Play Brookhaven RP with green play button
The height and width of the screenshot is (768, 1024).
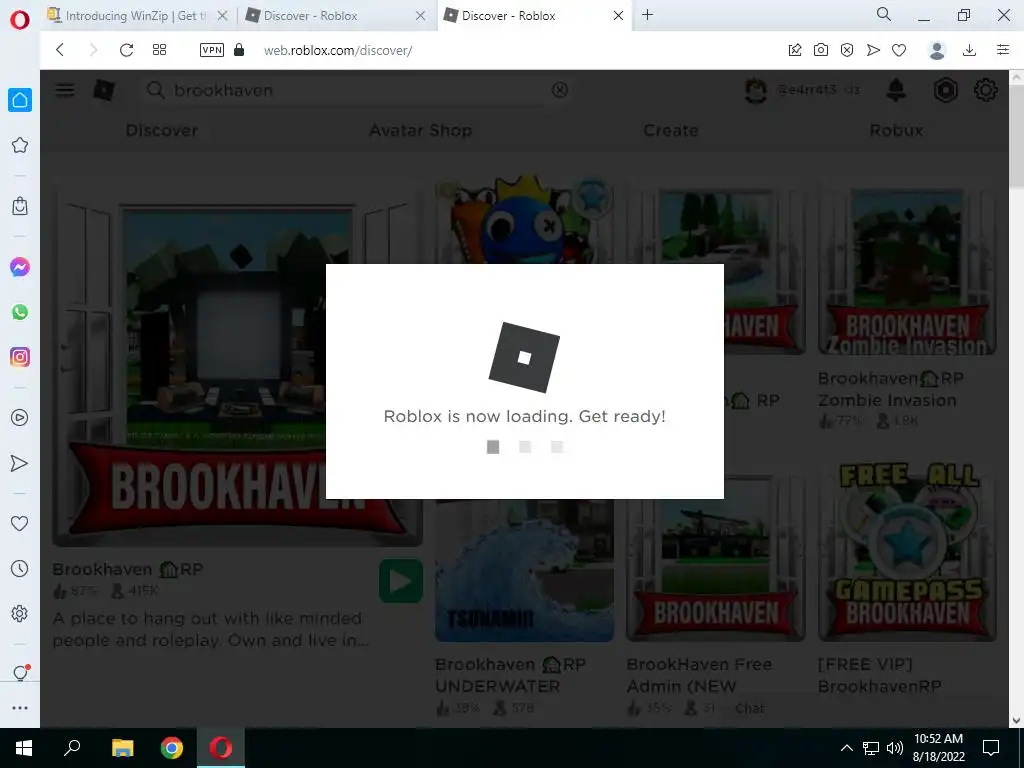point(400,581)
